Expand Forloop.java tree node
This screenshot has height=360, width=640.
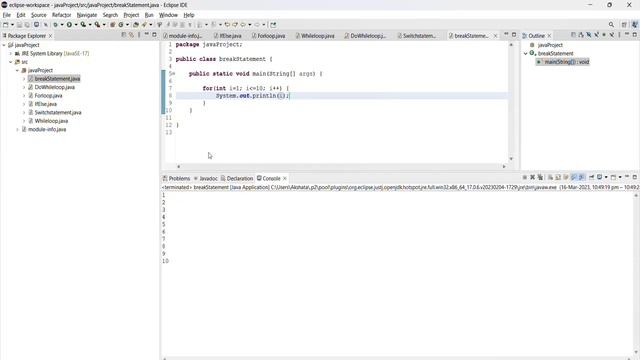(x=24, y=96)
